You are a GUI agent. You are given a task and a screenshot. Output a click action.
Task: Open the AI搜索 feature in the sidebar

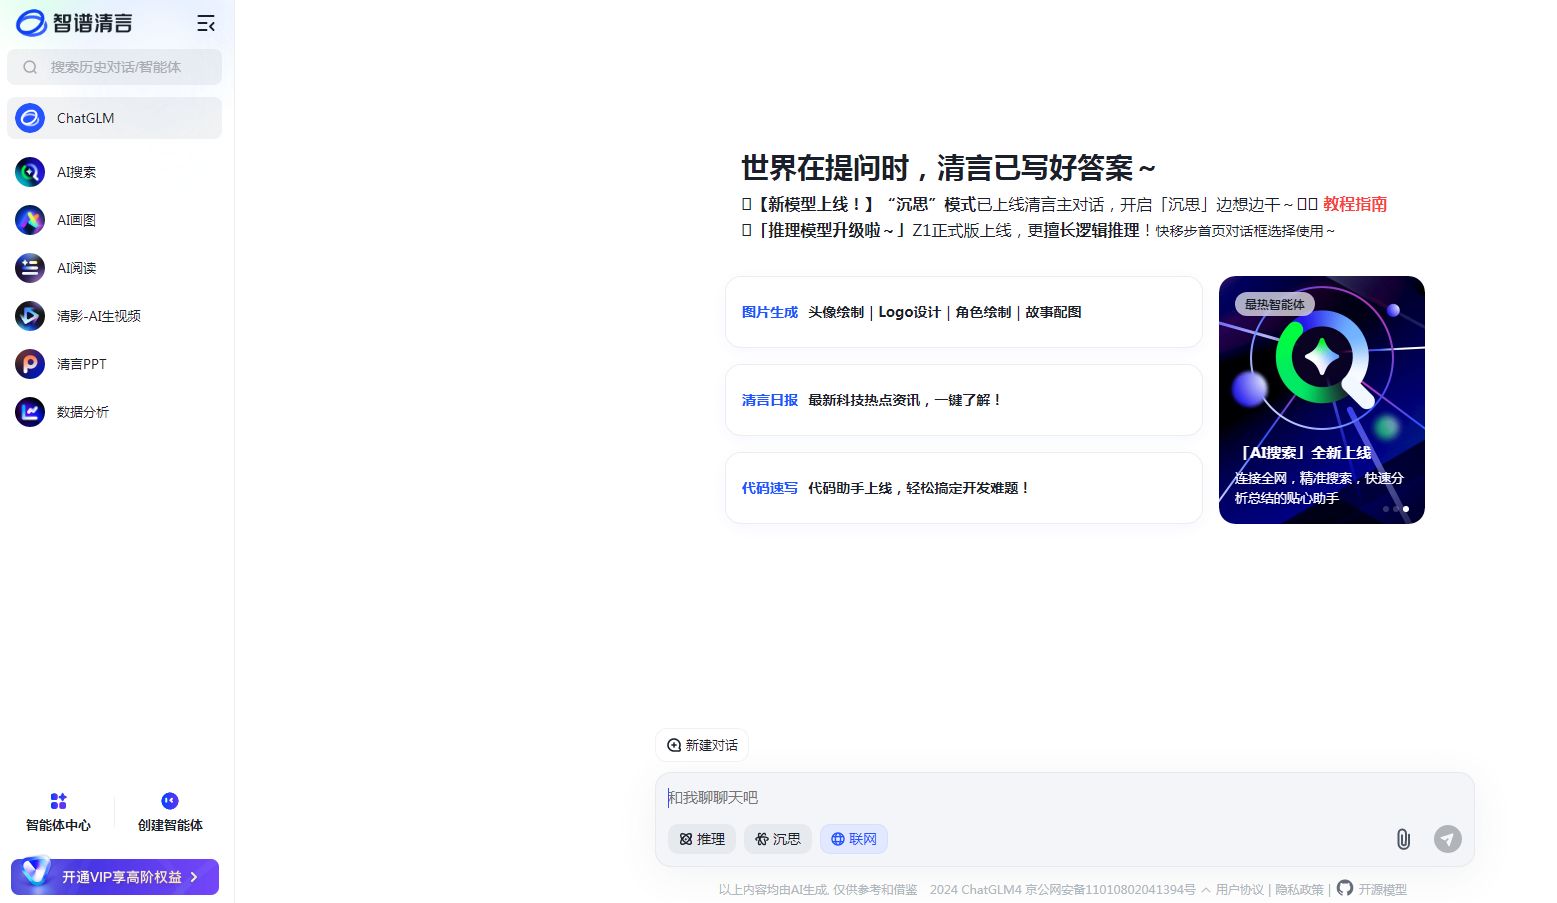coord(75,171)
